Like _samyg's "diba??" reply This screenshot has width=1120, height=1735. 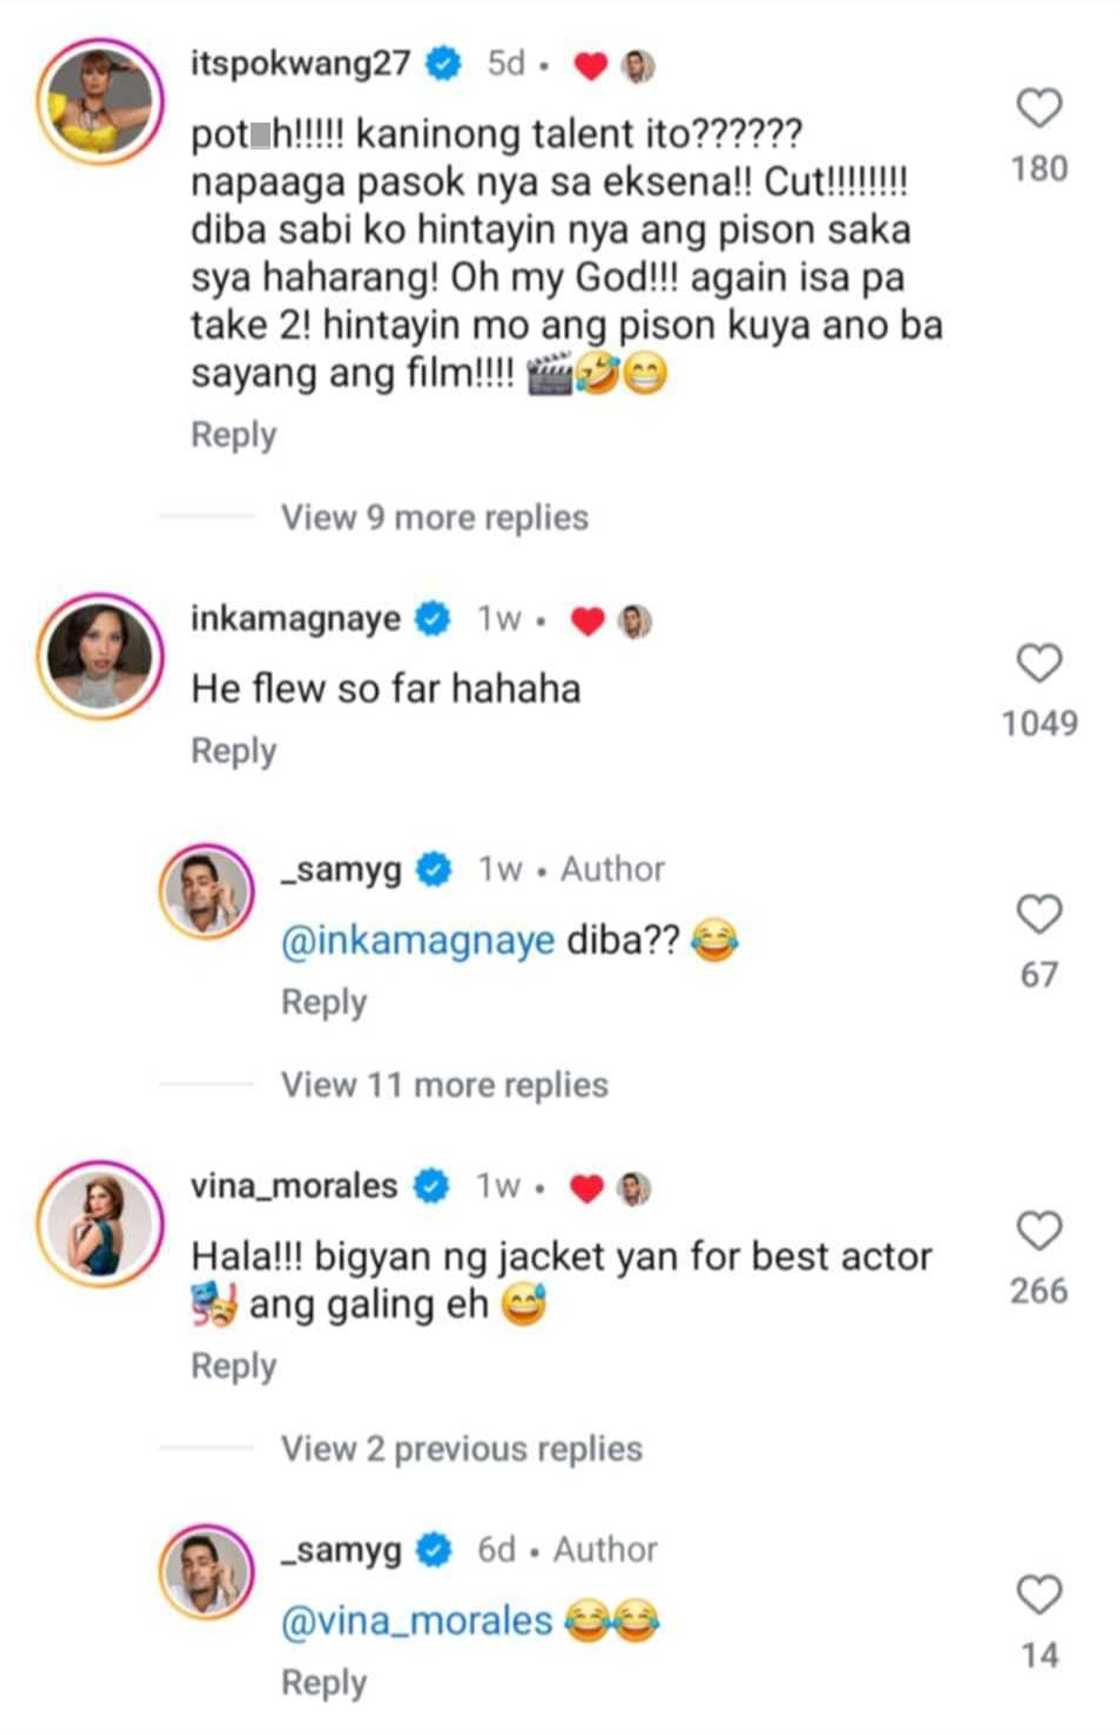tap(1039, 914)
